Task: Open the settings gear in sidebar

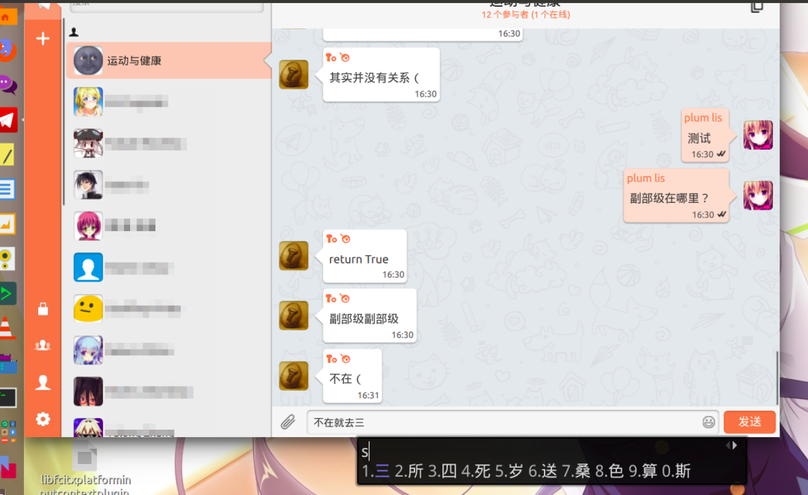Action: pyautogui.click(x=43, y=419)
